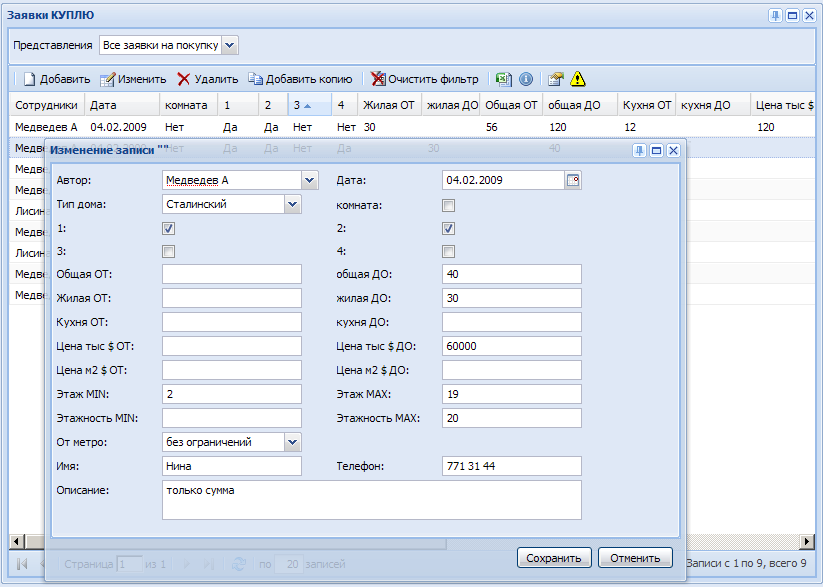The height and width of the screenshot is (587, 823).
Task: Click the Цена тыс $ ДО field
Action: (x=512, y=346)
